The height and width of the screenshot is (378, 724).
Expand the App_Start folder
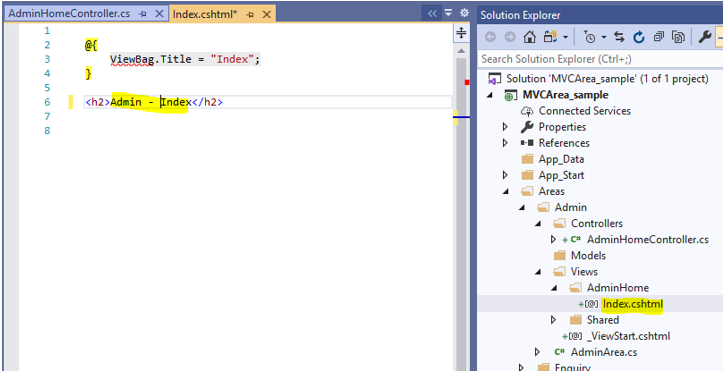[505, 175]
